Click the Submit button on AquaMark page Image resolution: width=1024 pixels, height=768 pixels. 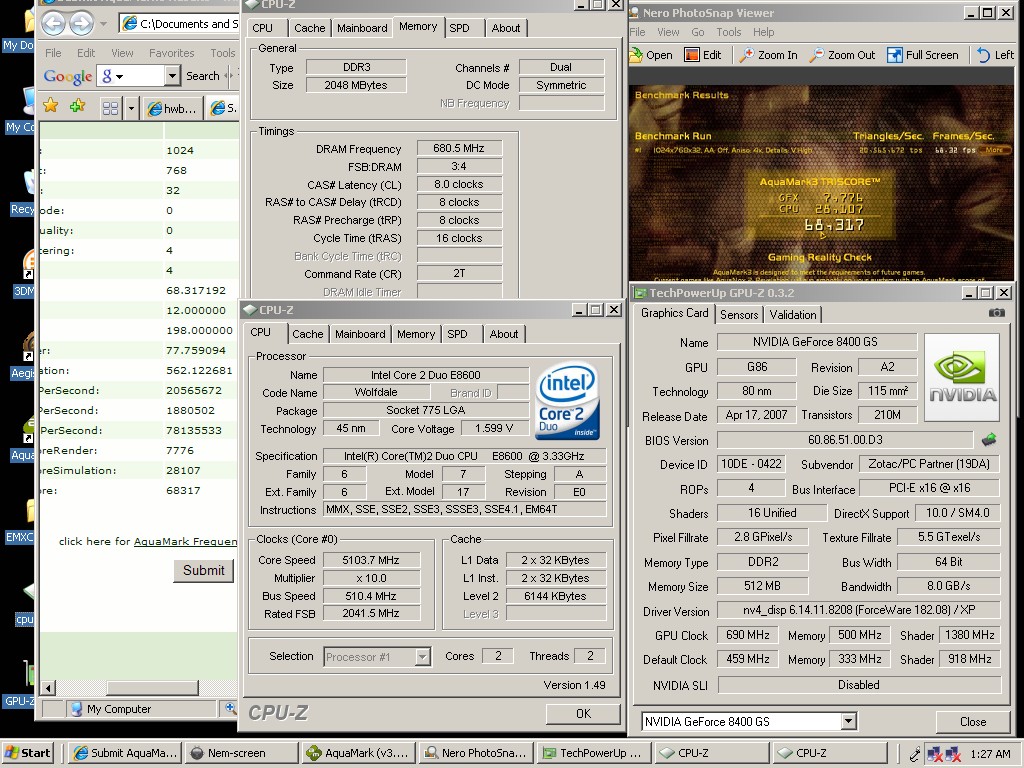click(203, 570)
